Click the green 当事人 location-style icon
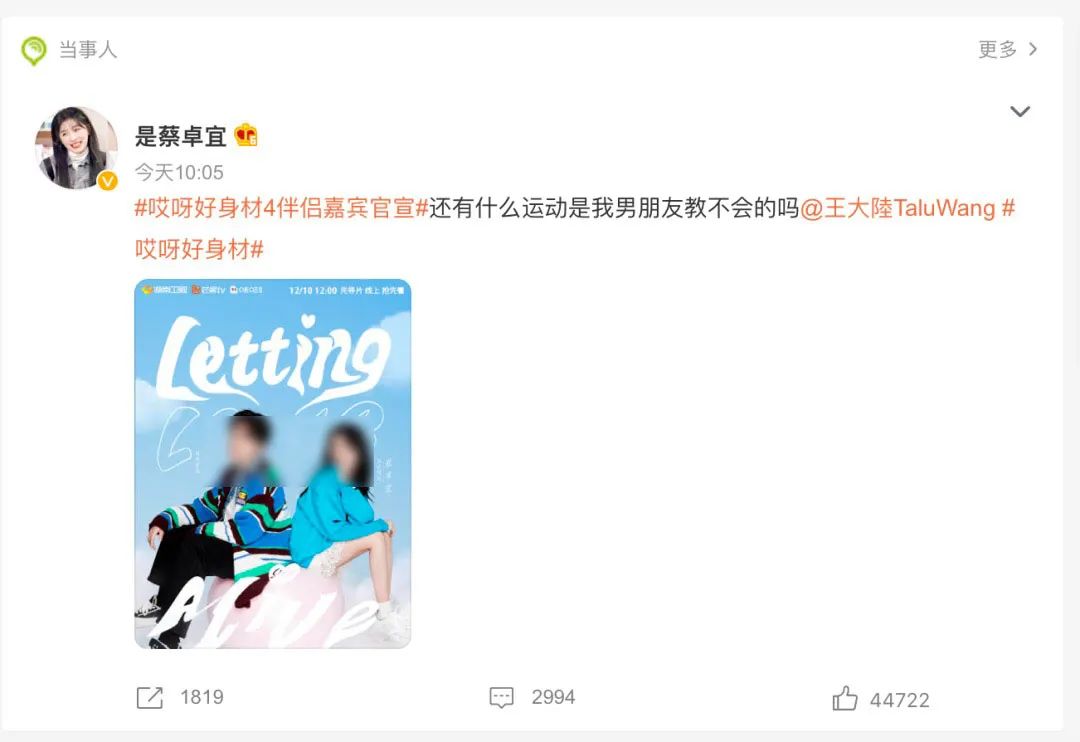1080x742 pixels. 34,50
